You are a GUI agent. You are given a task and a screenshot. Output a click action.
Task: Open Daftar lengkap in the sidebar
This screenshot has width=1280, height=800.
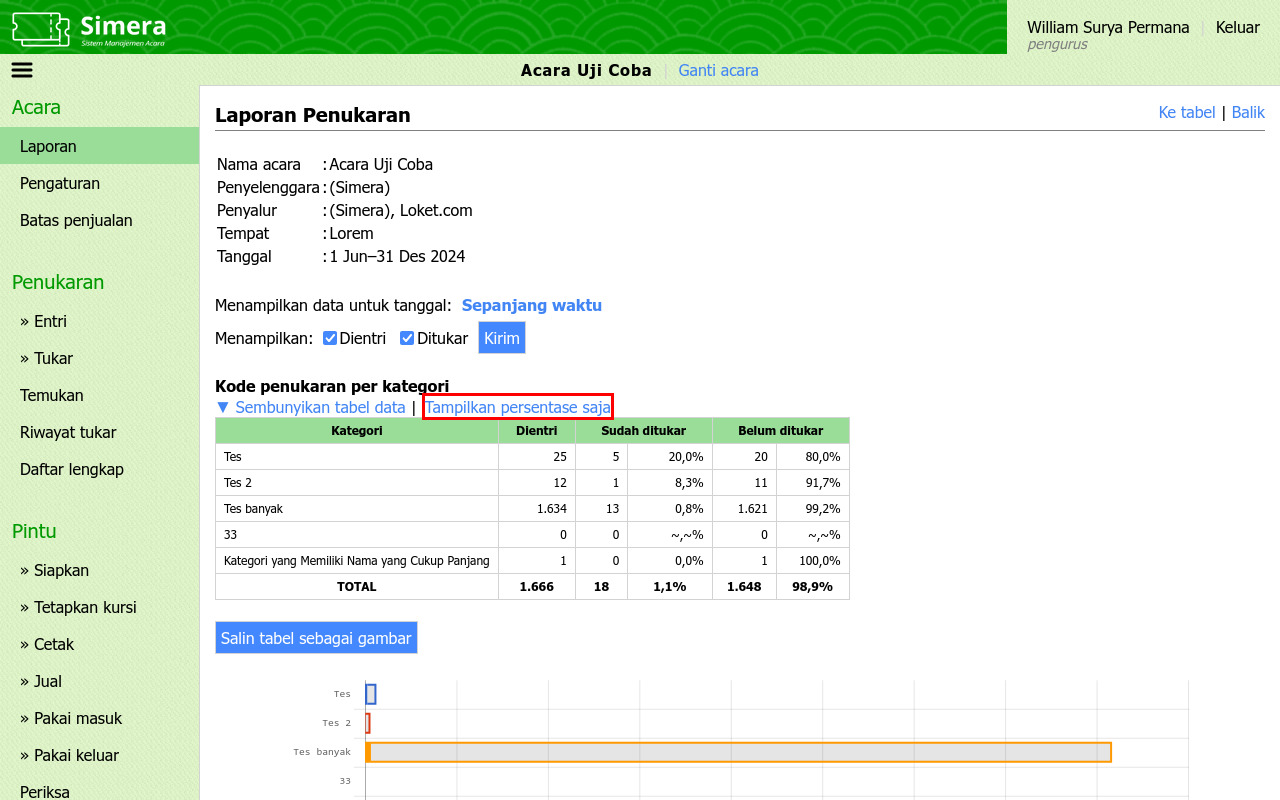99,469
